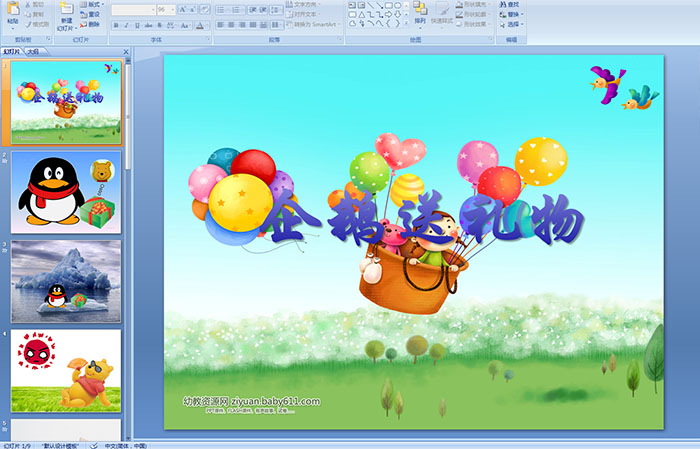
Task: Increase font size with the large A
Action: [x=183, y=10]
